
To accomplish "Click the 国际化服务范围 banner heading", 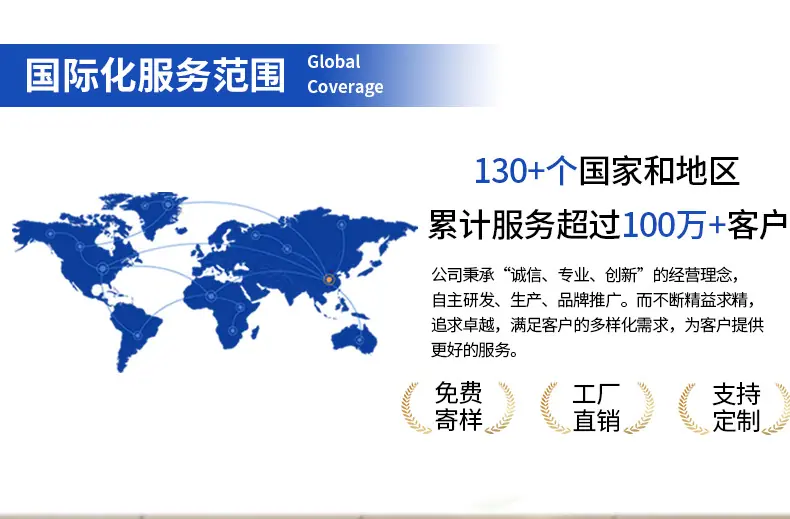I will point(155,75).
